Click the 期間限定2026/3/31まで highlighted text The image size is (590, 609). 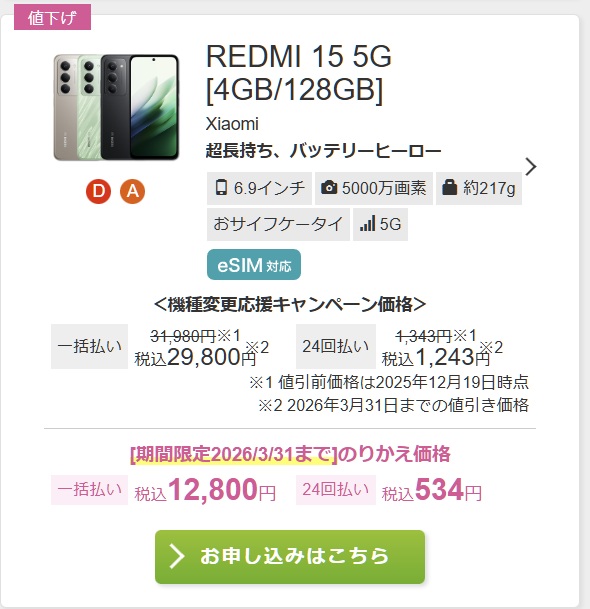click(x=234, y=454)
